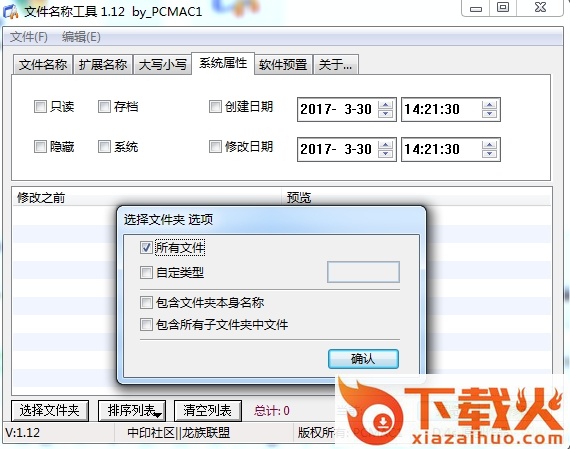
Task: Tick the 隐藏 checkbox
Action: pos(40,147)
